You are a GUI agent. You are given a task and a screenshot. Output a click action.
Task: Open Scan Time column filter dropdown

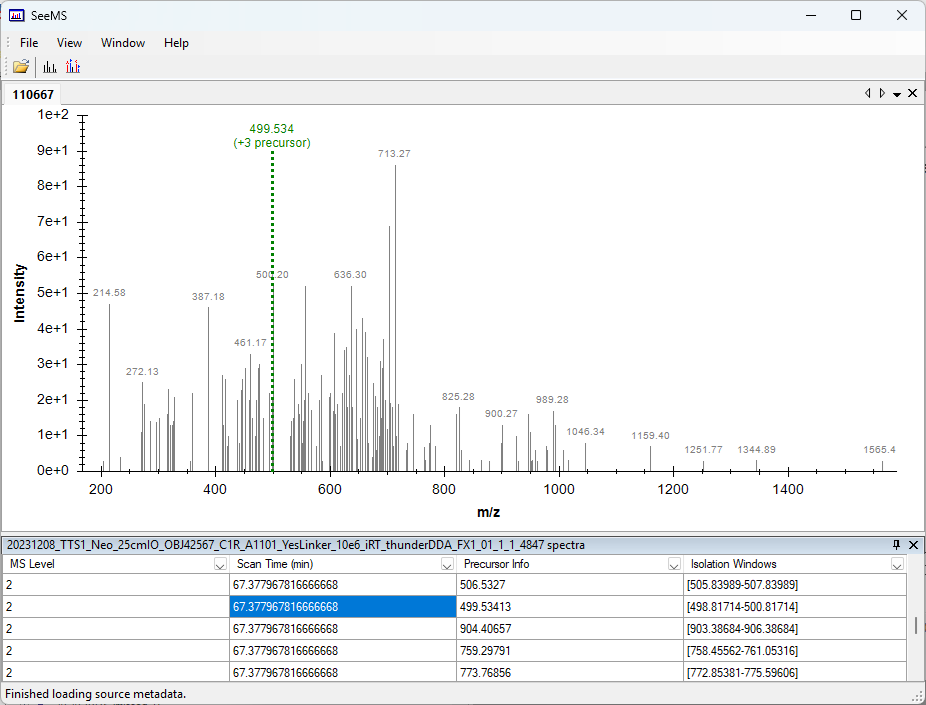[x=447, y=565]
